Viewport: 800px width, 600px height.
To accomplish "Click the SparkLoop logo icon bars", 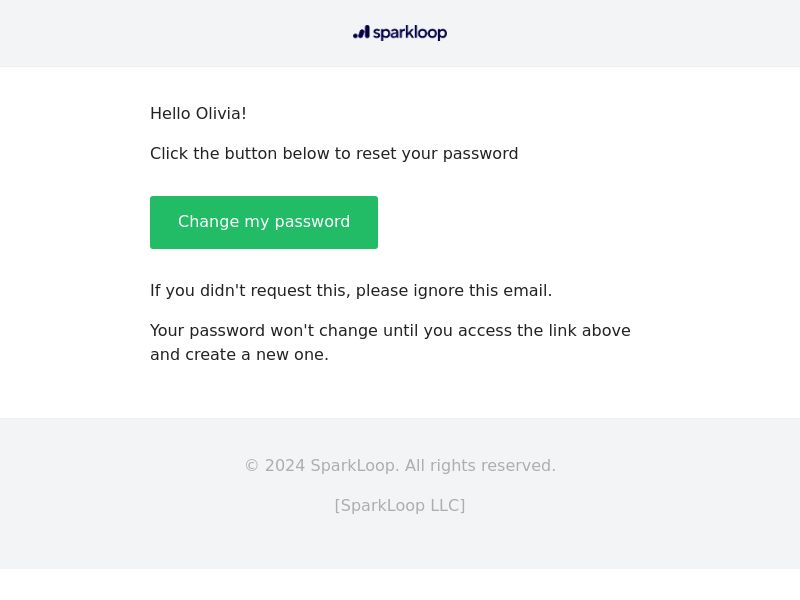I will [x=361, y=33].
